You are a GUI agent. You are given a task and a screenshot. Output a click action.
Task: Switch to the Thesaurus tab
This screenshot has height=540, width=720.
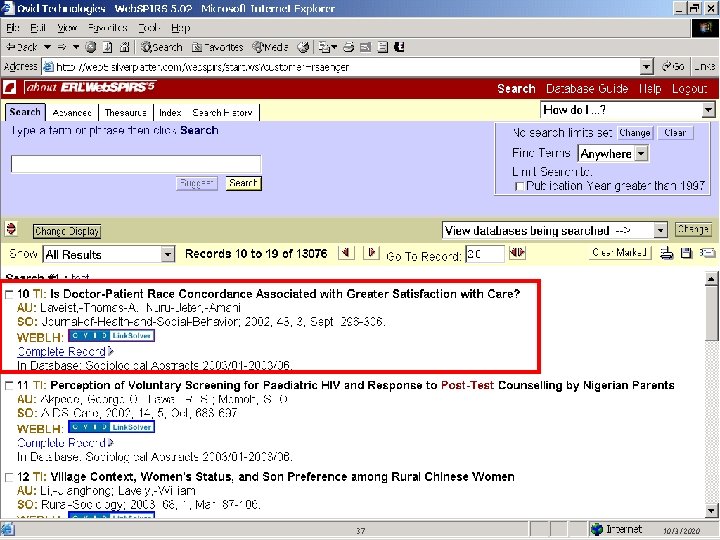click(x=125, y=112)
